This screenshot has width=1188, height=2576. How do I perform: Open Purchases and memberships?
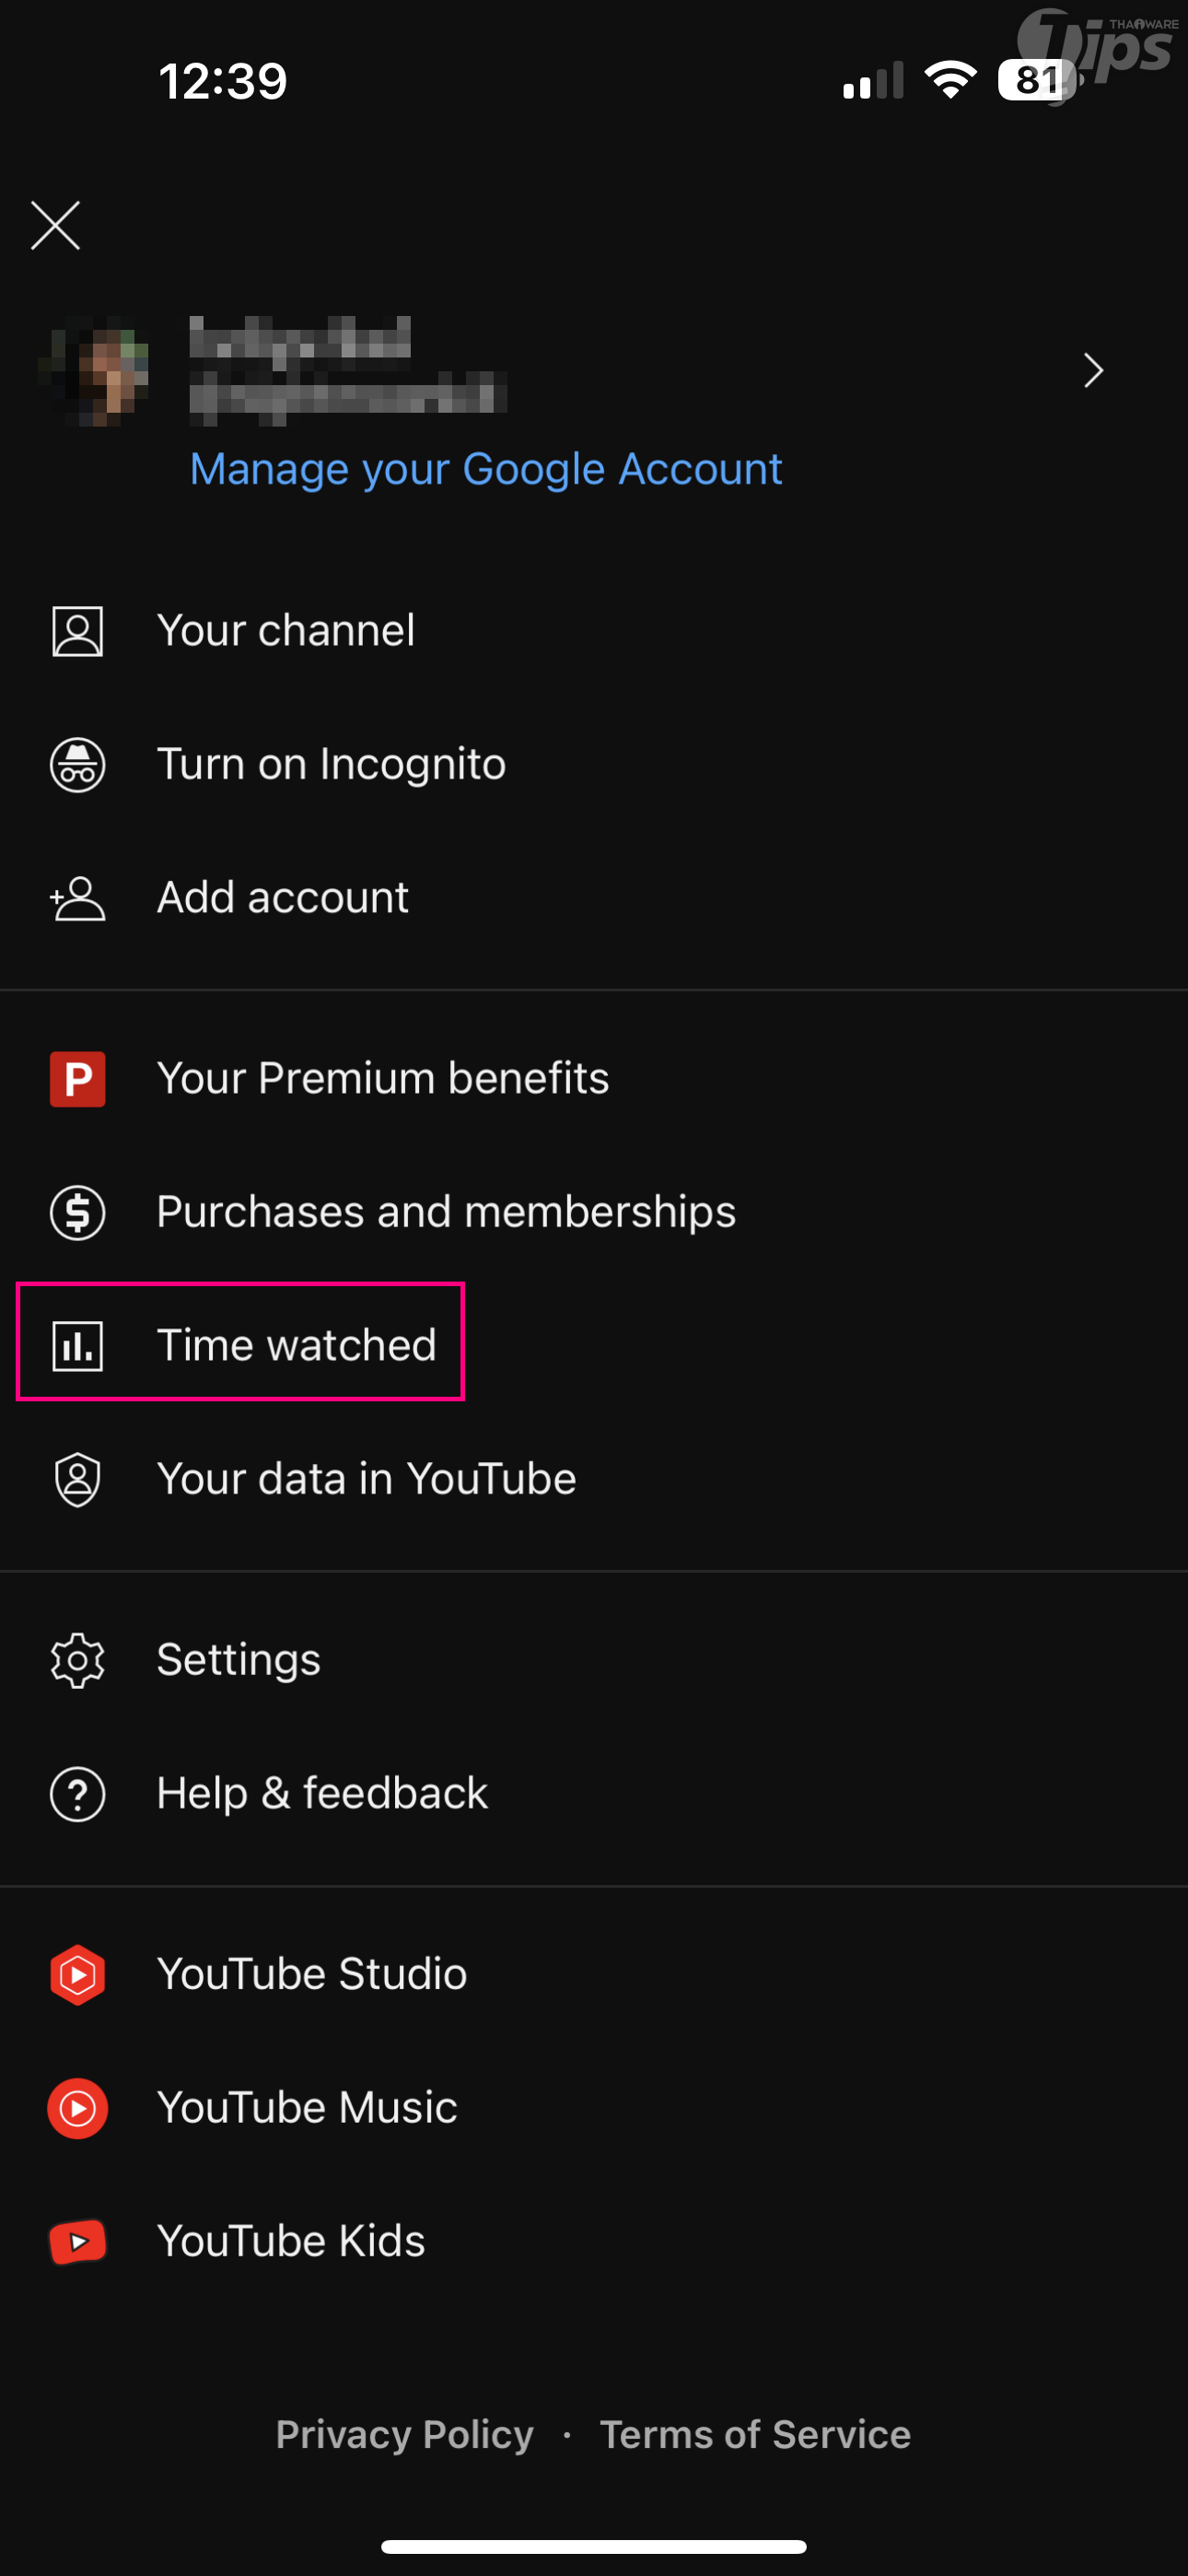pyautogui.click(x=446, y=1212)
